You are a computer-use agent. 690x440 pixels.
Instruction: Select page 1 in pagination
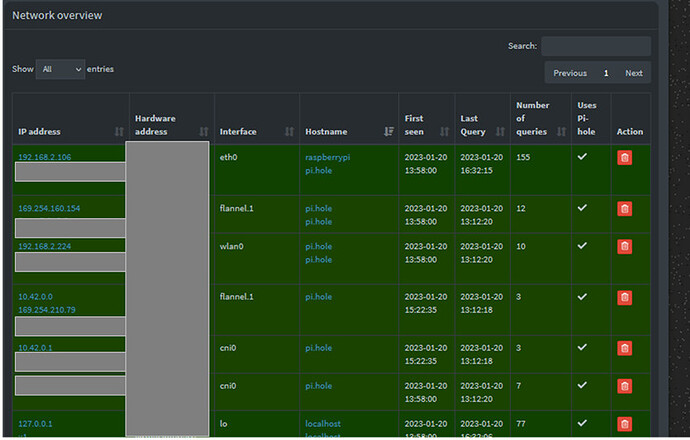(606, 73)
